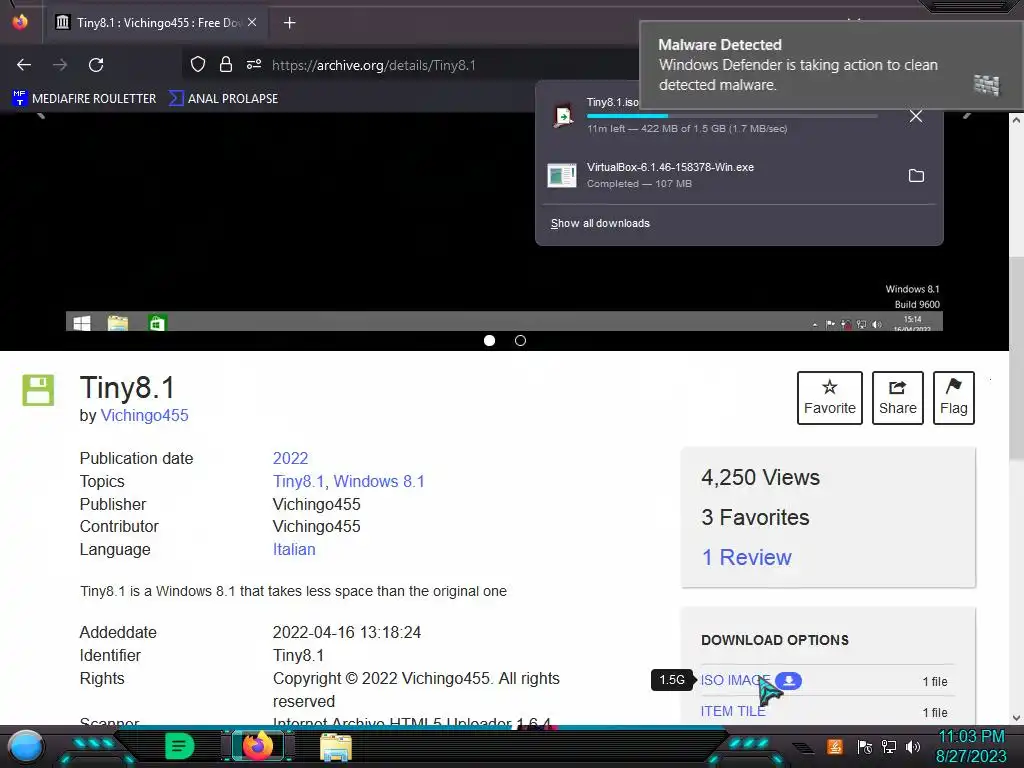The height and width of the screenshot is (768, 1024).
Task: Open the 2022 publication date link
Action: point(291,458)
